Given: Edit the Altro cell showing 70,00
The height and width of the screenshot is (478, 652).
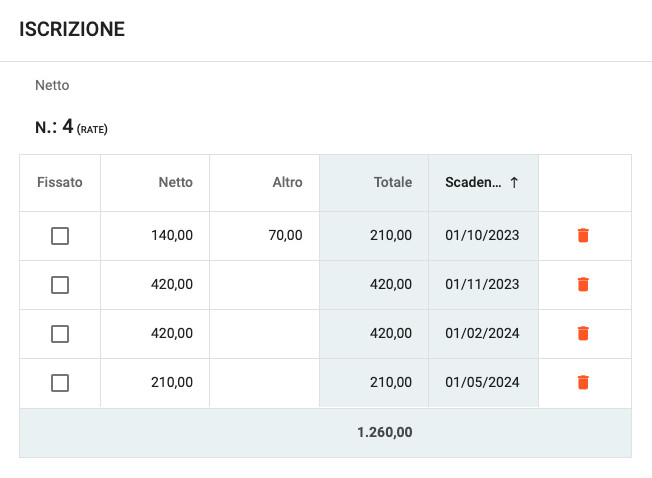Looking at the screenshot, I should tap(264, 236).
